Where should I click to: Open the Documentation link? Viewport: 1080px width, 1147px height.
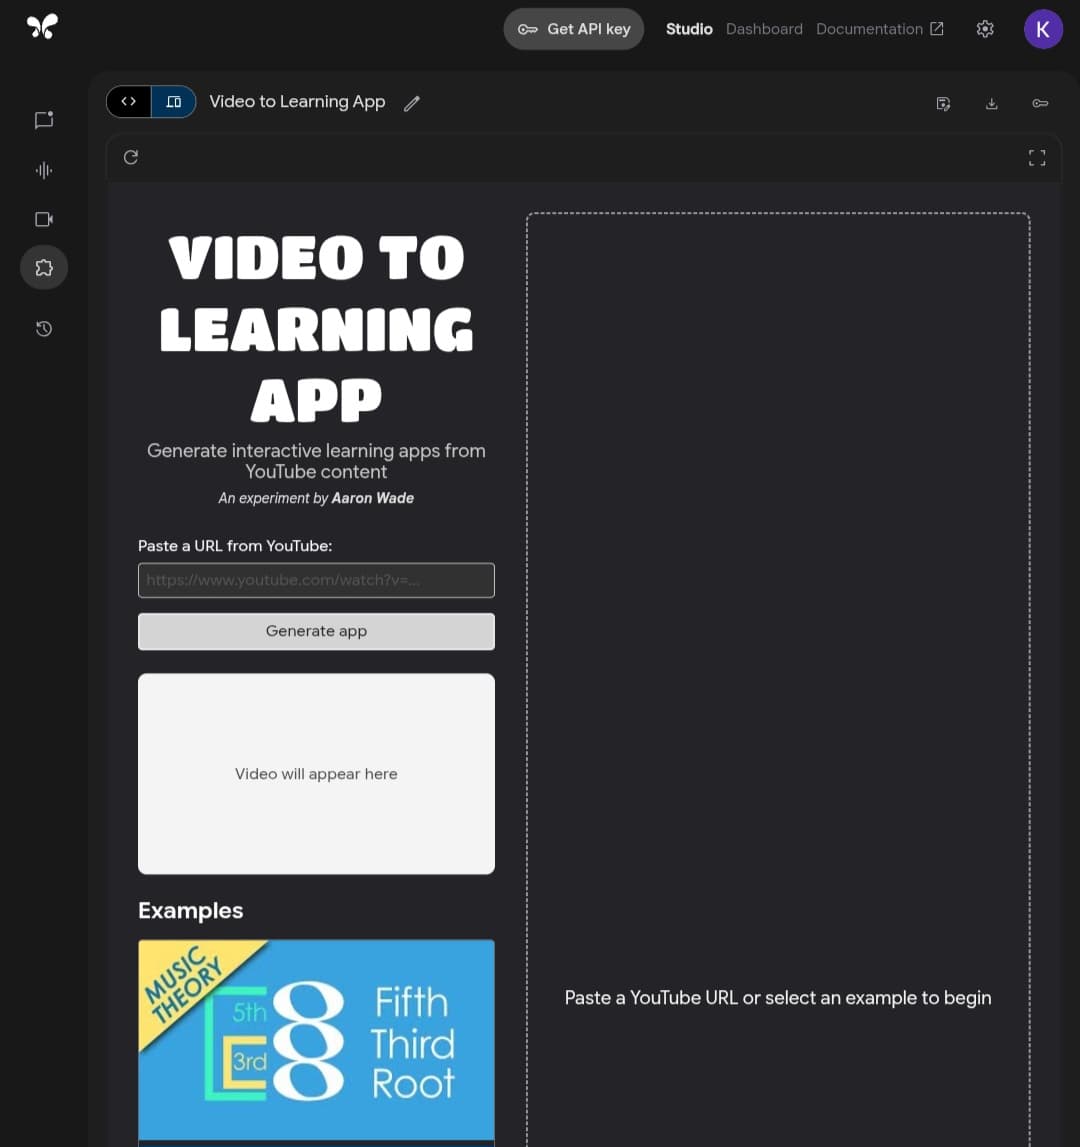879,29
